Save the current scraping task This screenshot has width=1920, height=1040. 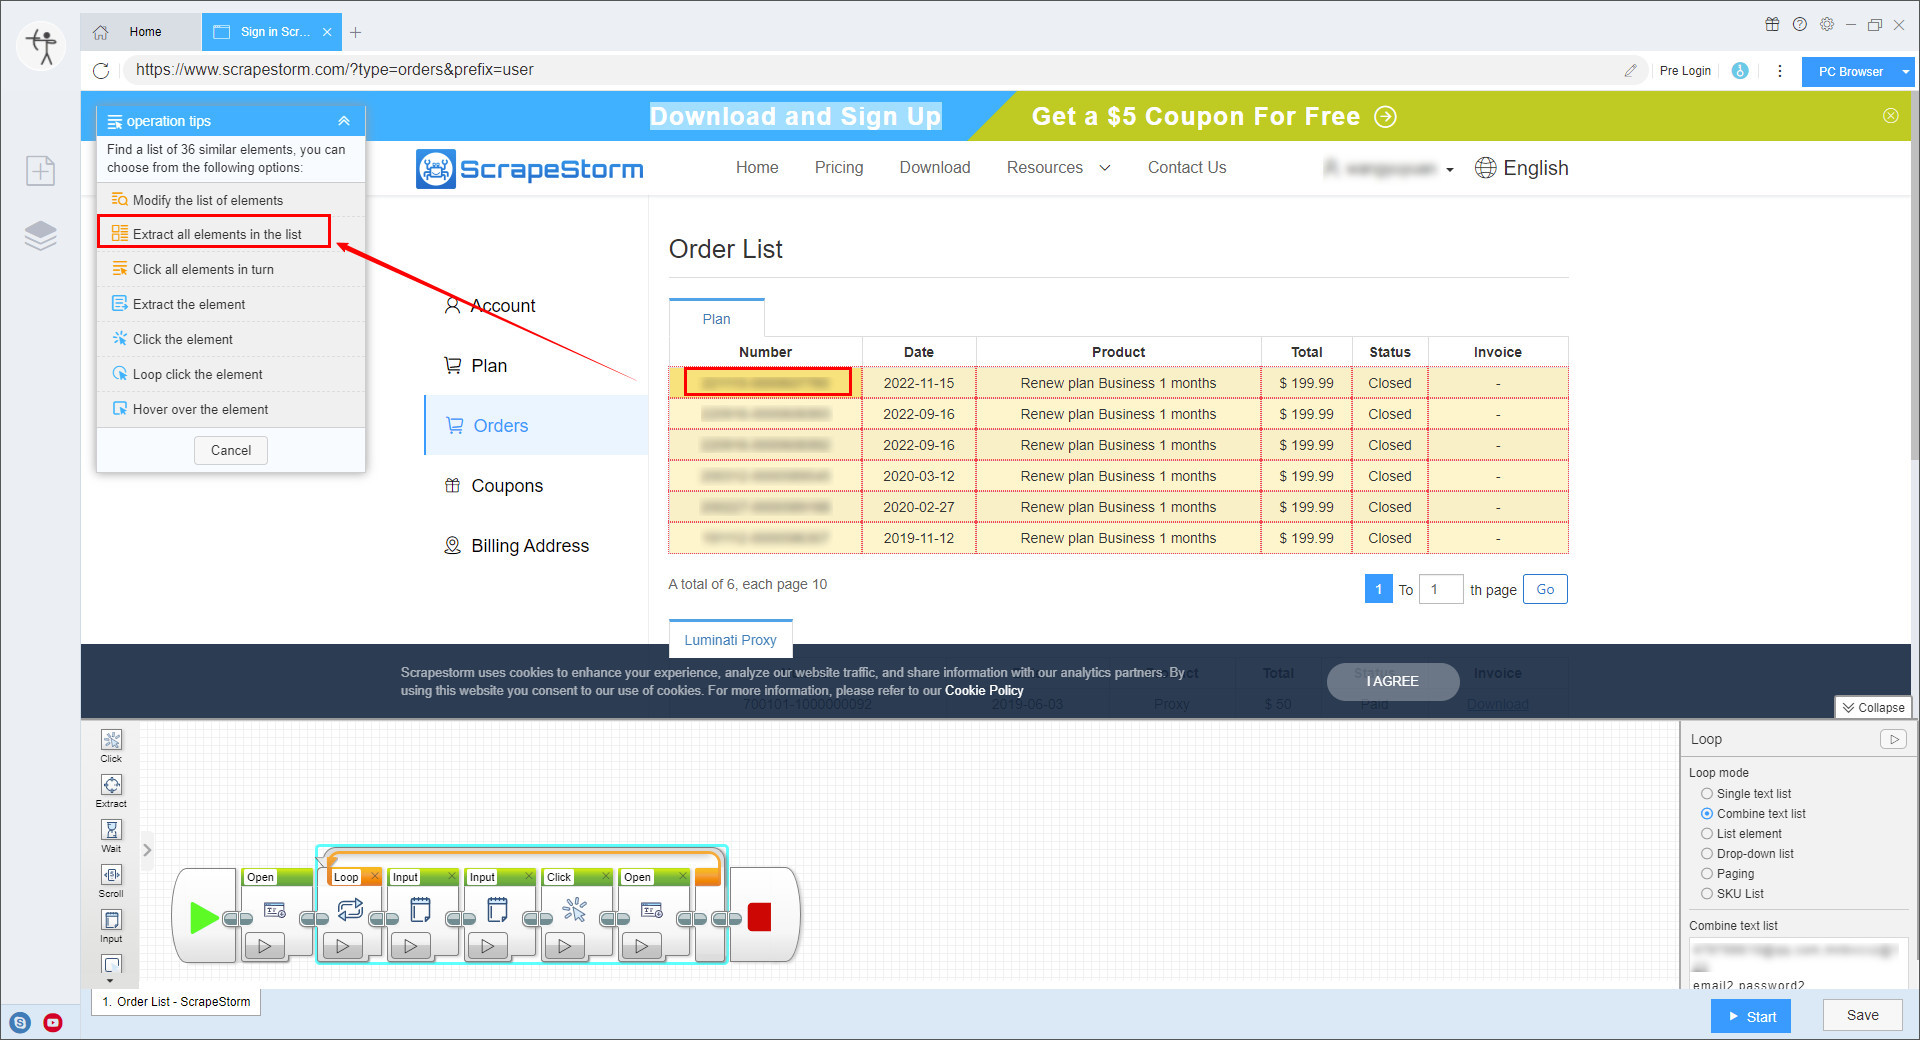(x=1861, y=1015)
